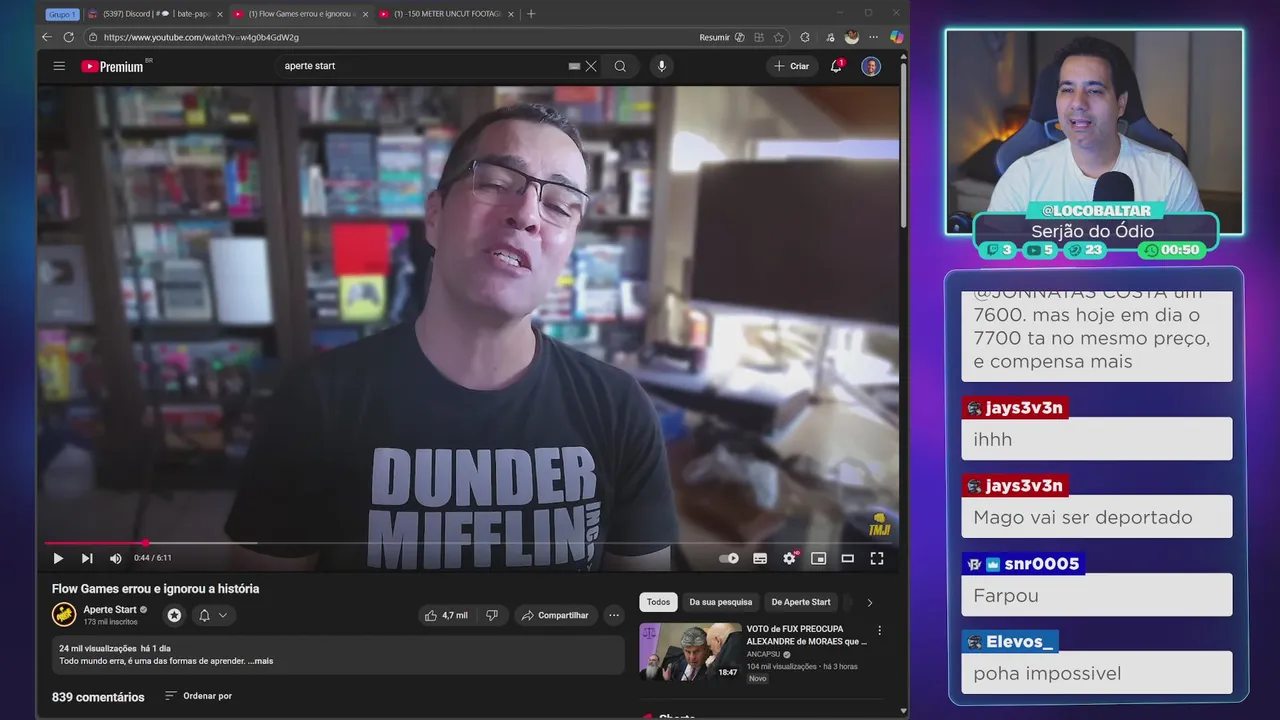
Task: Click the 839 comentários heading
Action: pos(98,697)
